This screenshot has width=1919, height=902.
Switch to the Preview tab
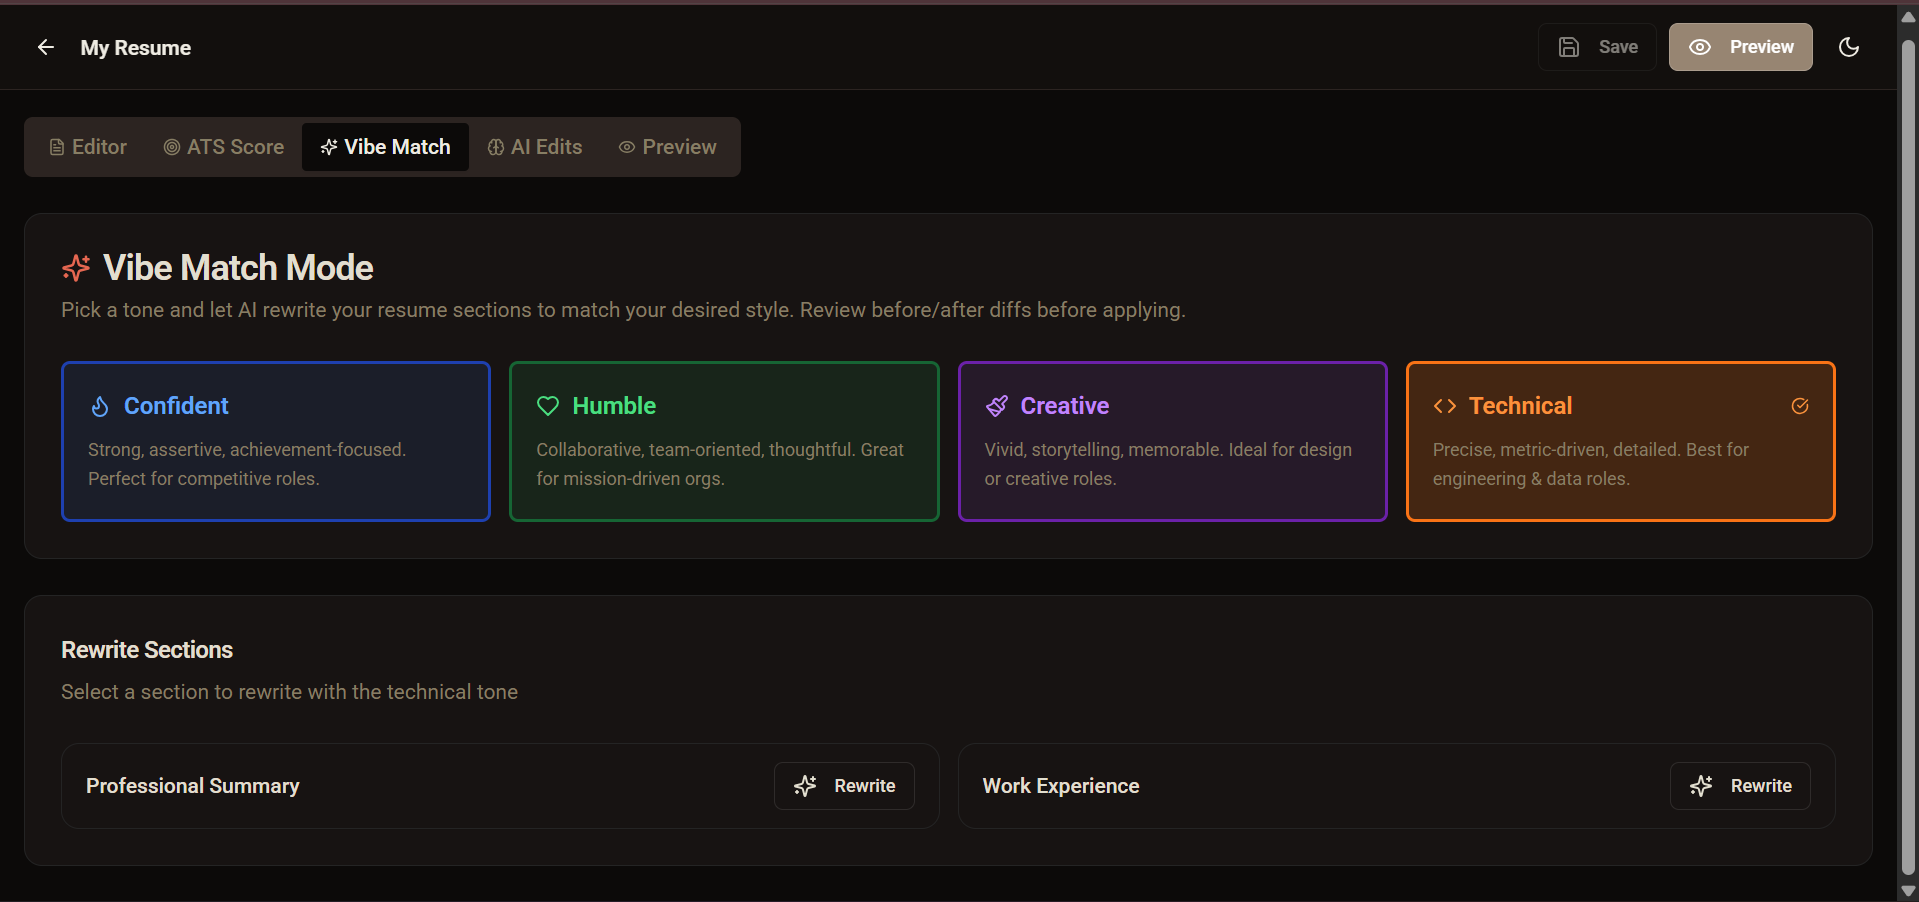pos(667,147)
